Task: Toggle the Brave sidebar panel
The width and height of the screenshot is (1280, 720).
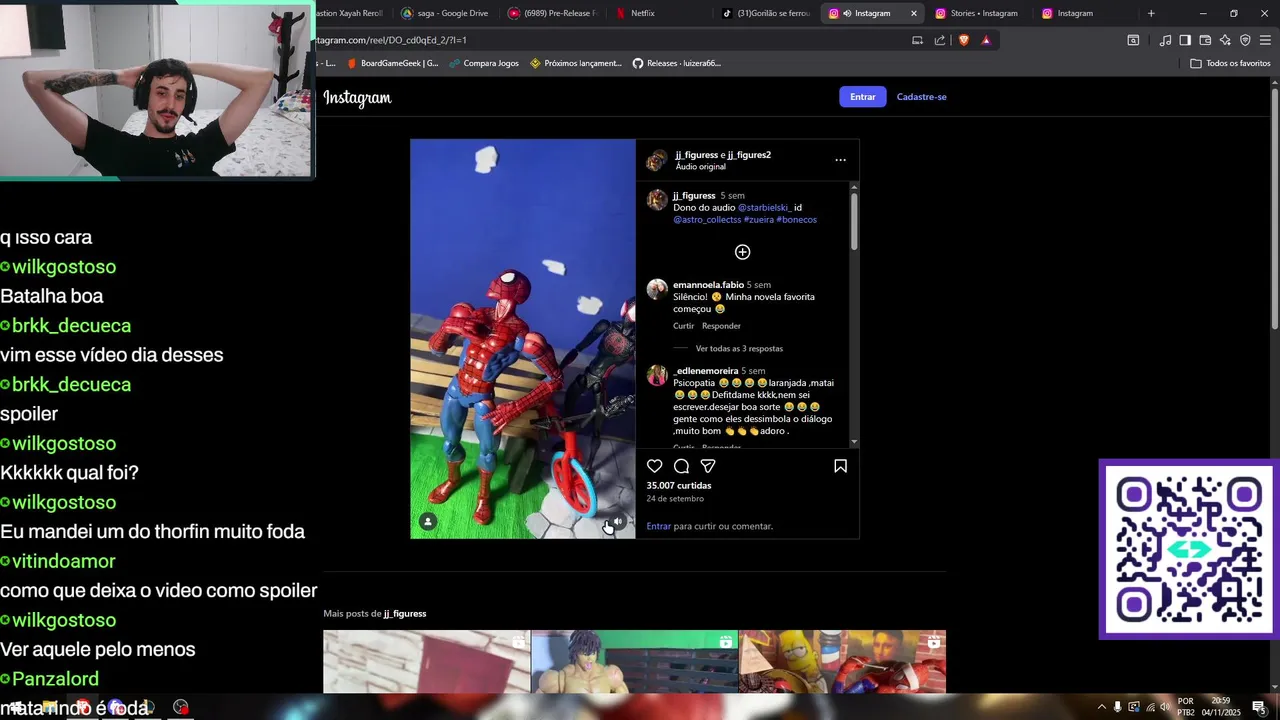Action: (1185, 40)
